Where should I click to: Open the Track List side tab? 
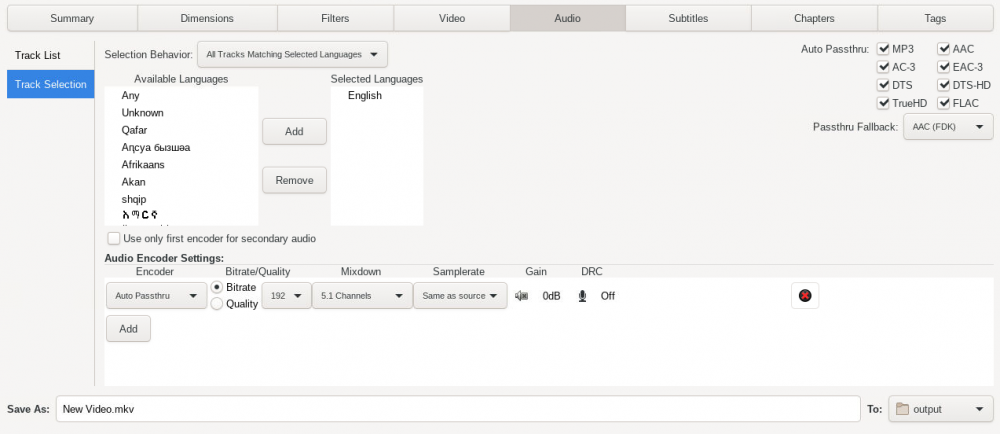coord(51,55)
